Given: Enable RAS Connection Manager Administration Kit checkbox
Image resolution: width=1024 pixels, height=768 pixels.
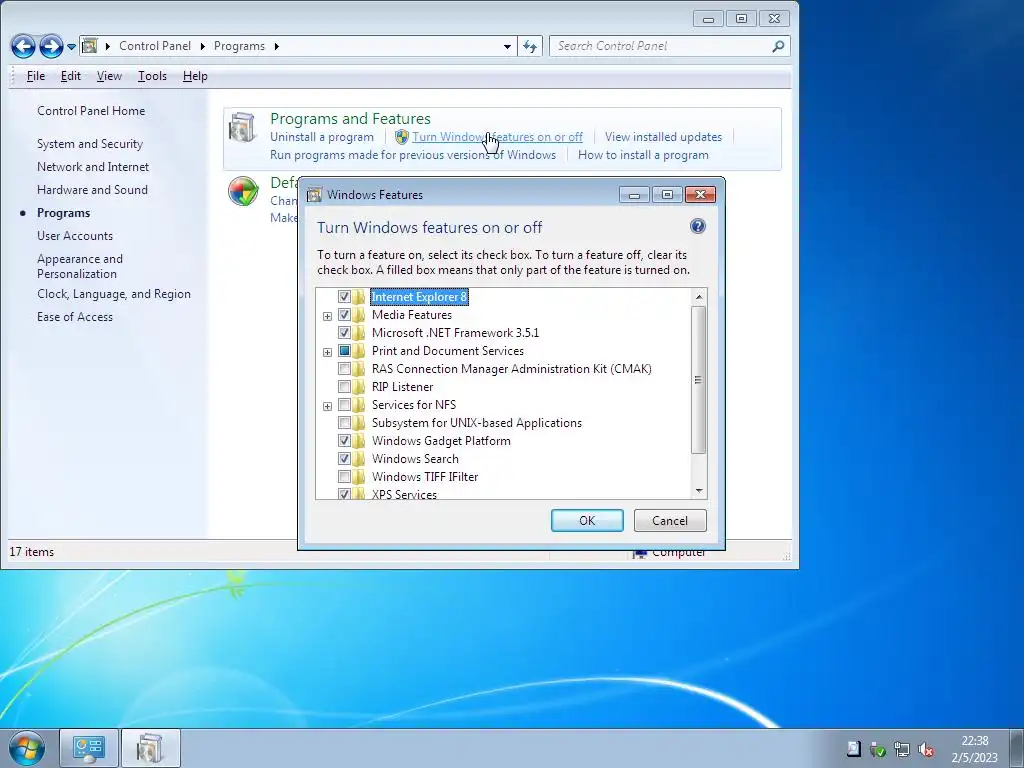Looking at the screenshot, I should coord(344,369).
